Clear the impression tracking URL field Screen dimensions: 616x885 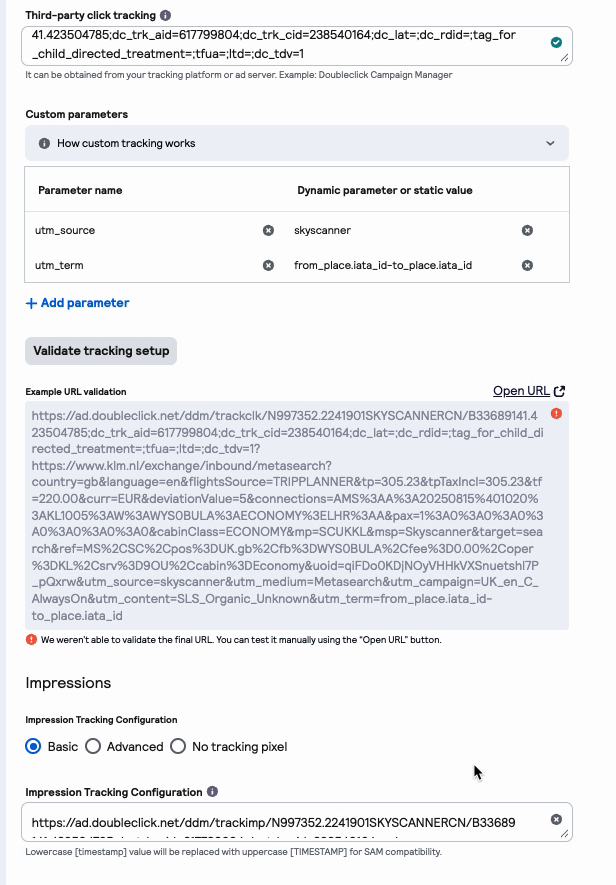556,819
